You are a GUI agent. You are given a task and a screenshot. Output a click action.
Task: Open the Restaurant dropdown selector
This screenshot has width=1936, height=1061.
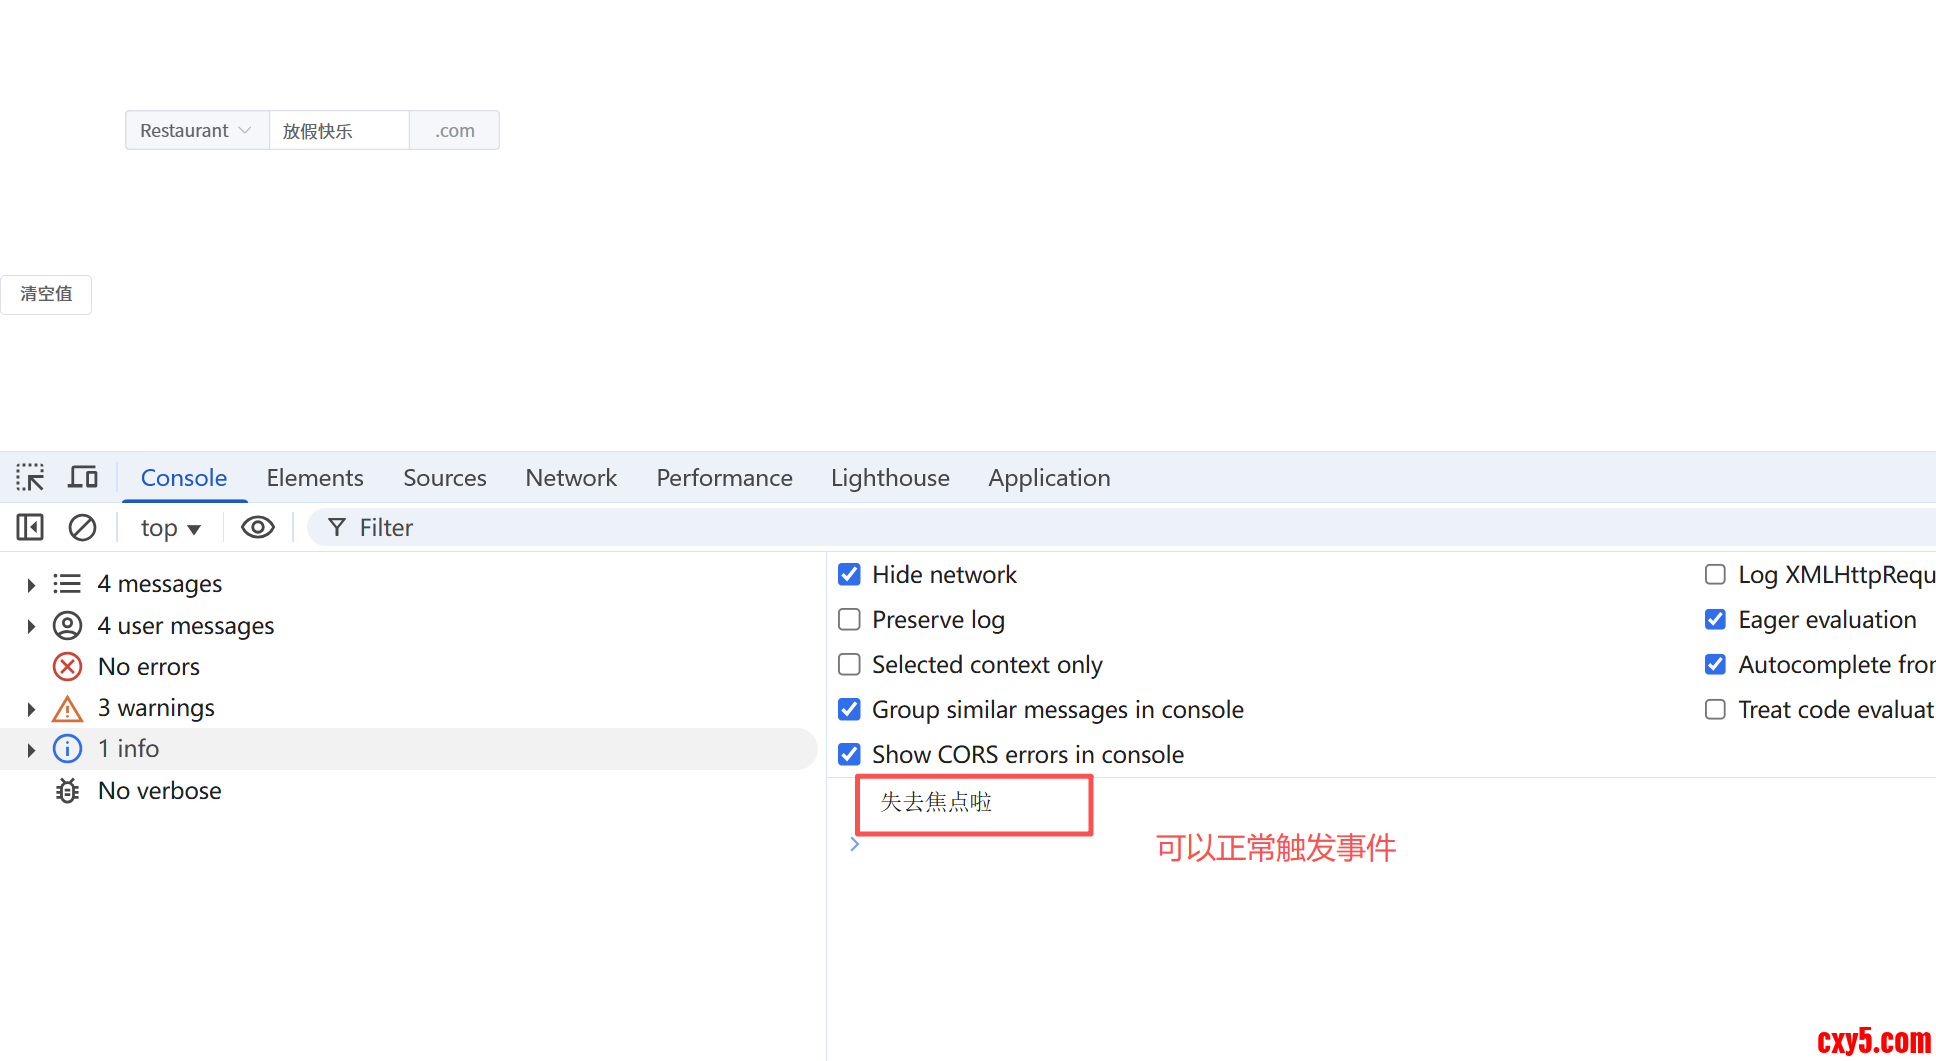pos(196,131)
